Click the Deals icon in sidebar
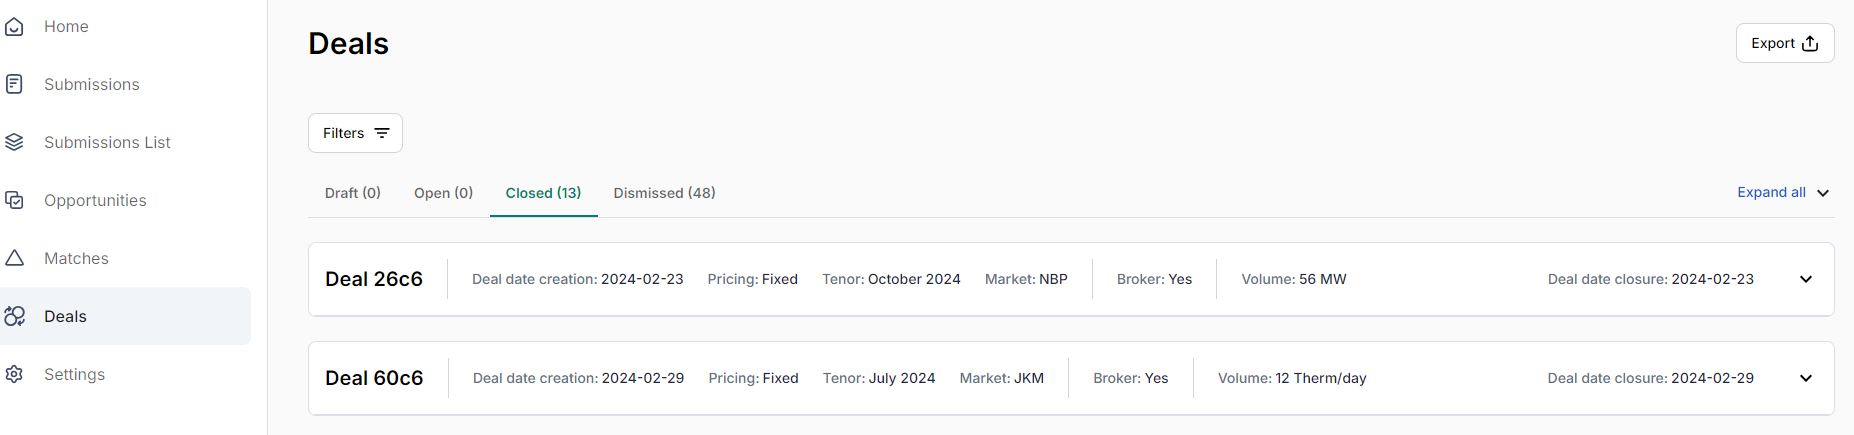 pyautogui.click(x=14, y=316)
